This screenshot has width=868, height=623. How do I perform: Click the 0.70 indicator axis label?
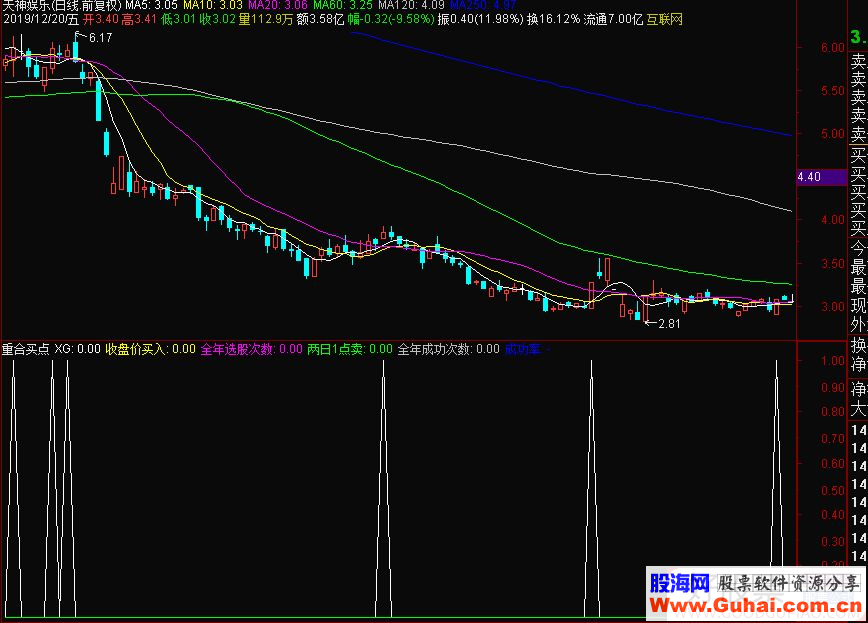(833, 439)
